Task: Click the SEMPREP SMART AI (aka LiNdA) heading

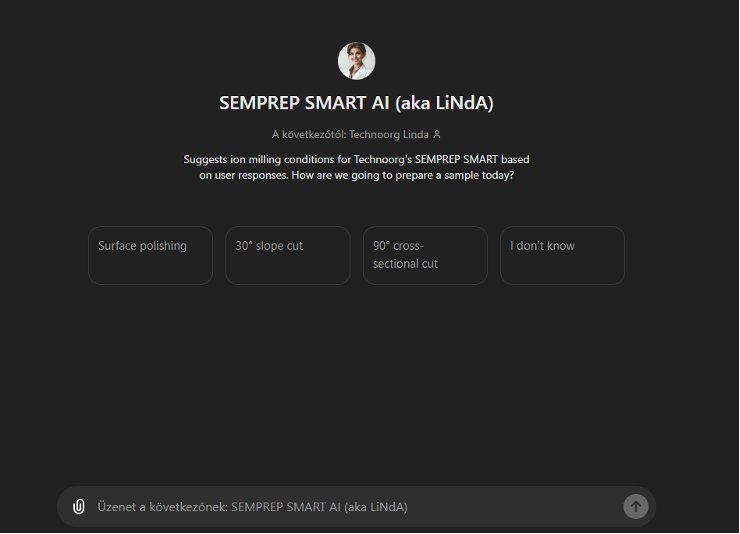Action: (356, 103)
